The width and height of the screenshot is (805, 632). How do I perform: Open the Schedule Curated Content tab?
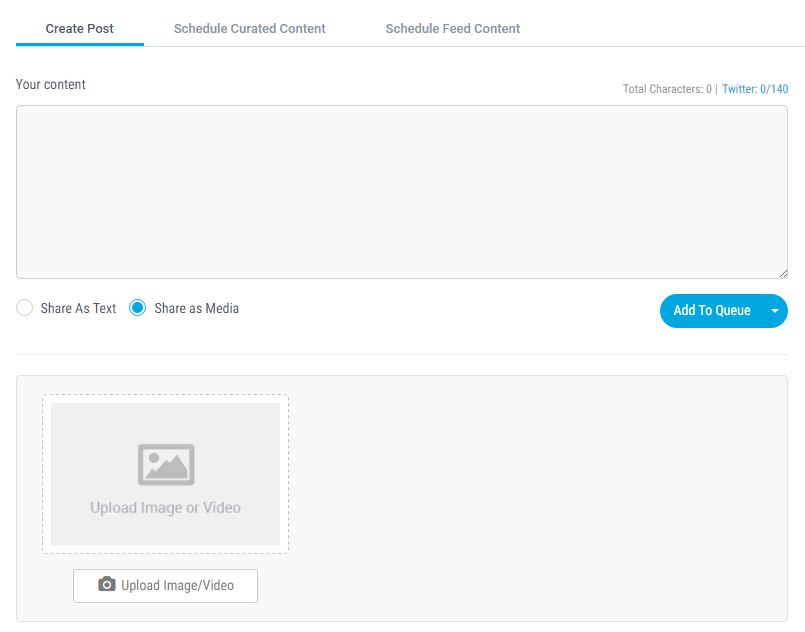(250, 29)
